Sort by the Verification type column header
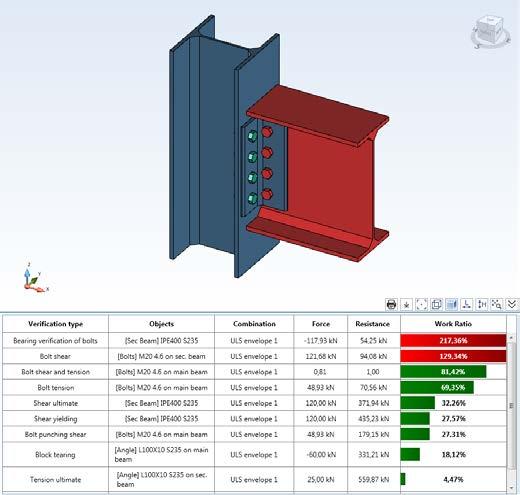 pyautogui.click(x=55, y=324)
